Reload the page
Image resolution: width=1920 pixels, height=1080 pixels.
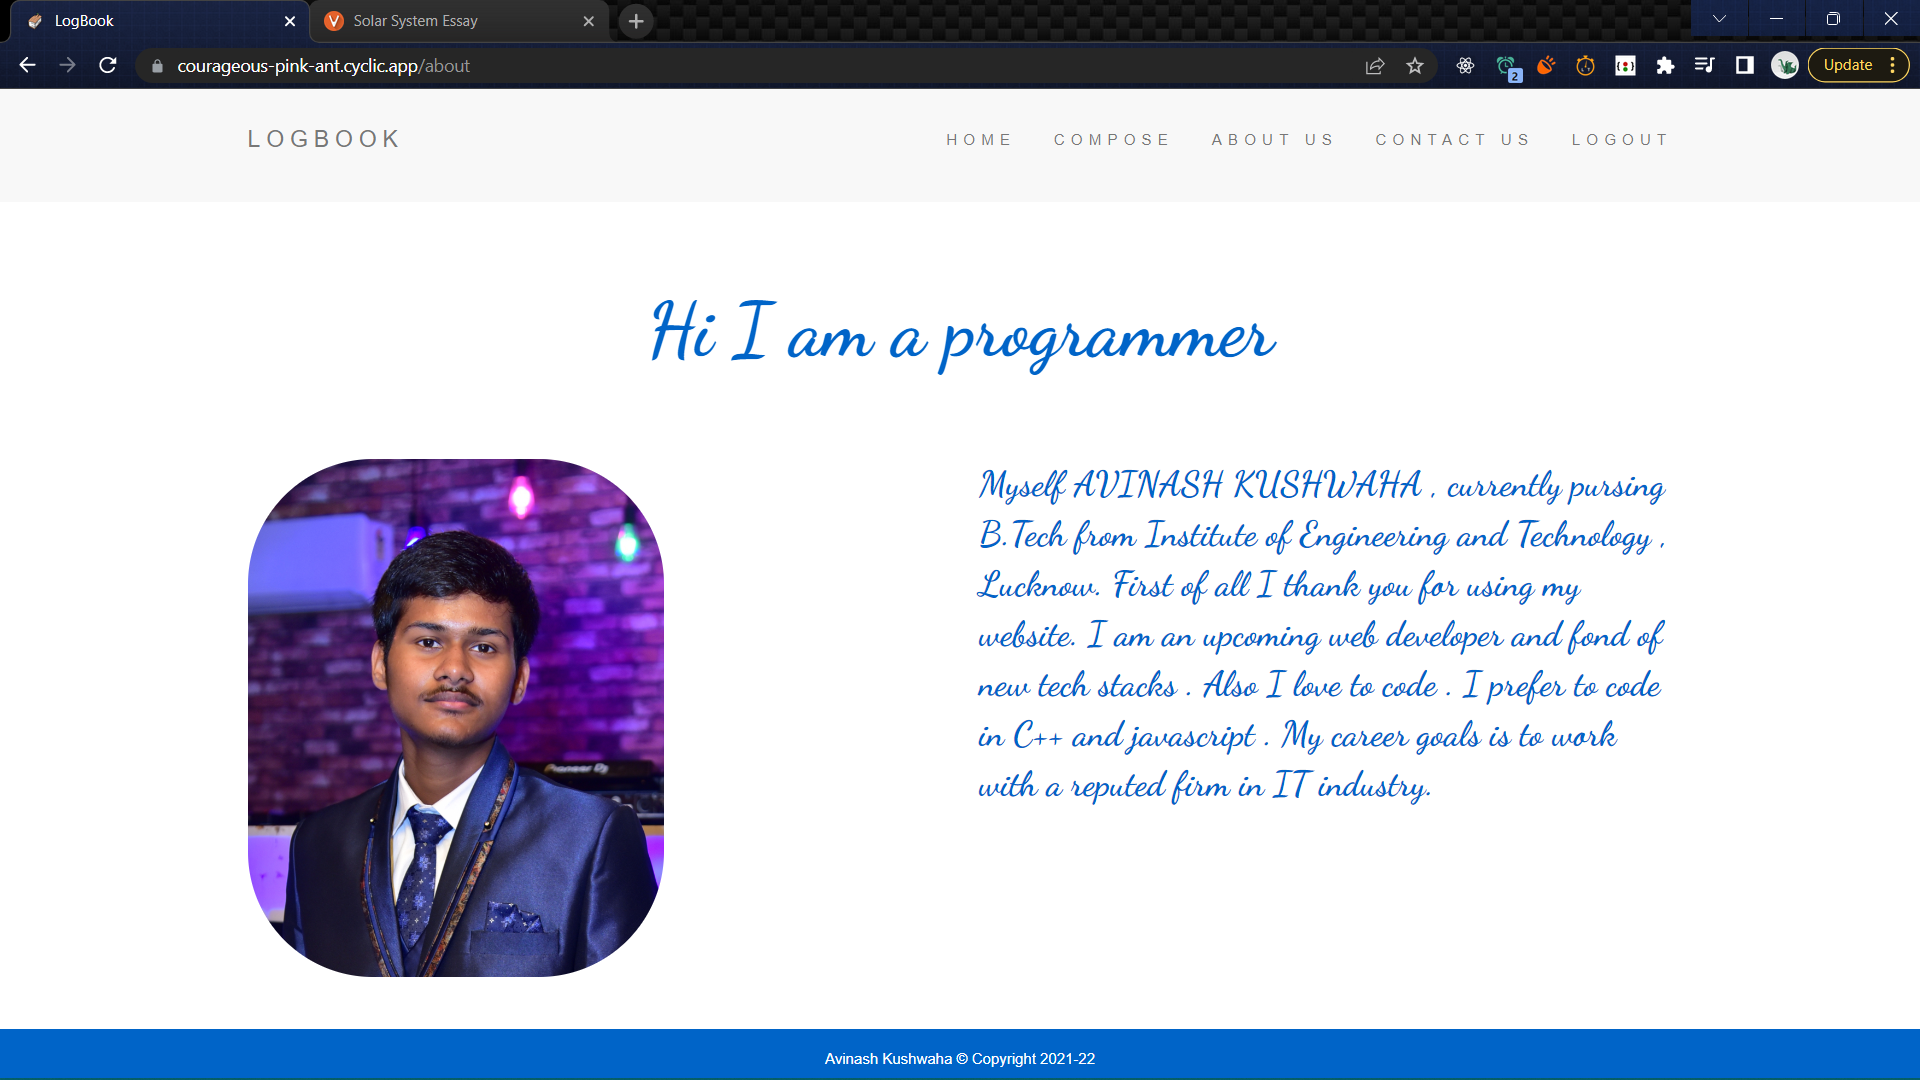click(107, 65)
